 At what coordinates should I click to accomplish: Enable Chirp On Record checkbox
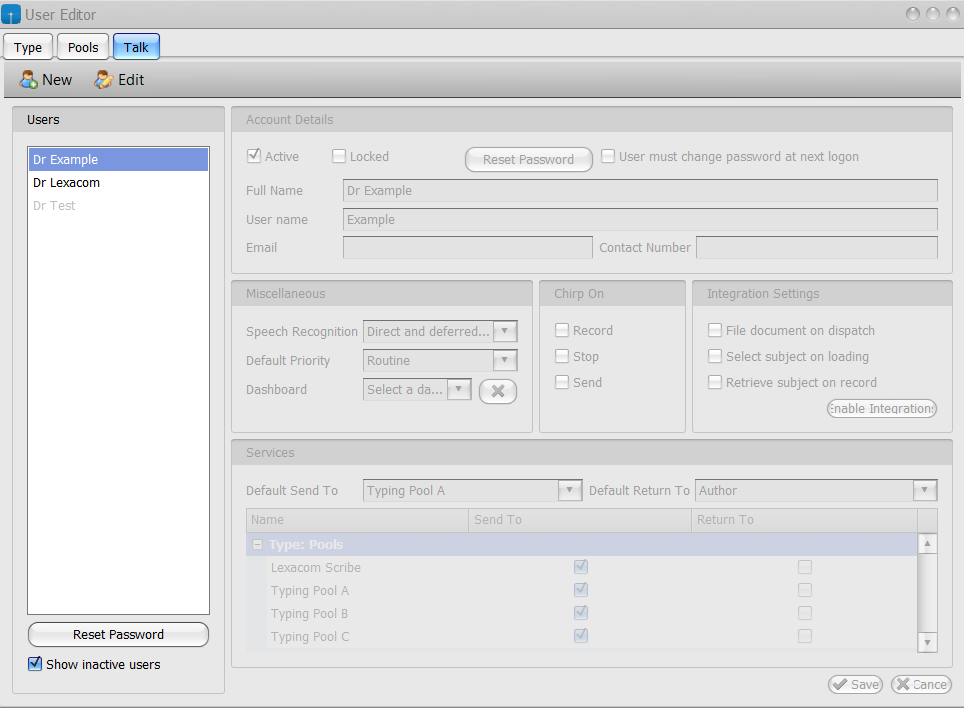[x=562, y=330]
